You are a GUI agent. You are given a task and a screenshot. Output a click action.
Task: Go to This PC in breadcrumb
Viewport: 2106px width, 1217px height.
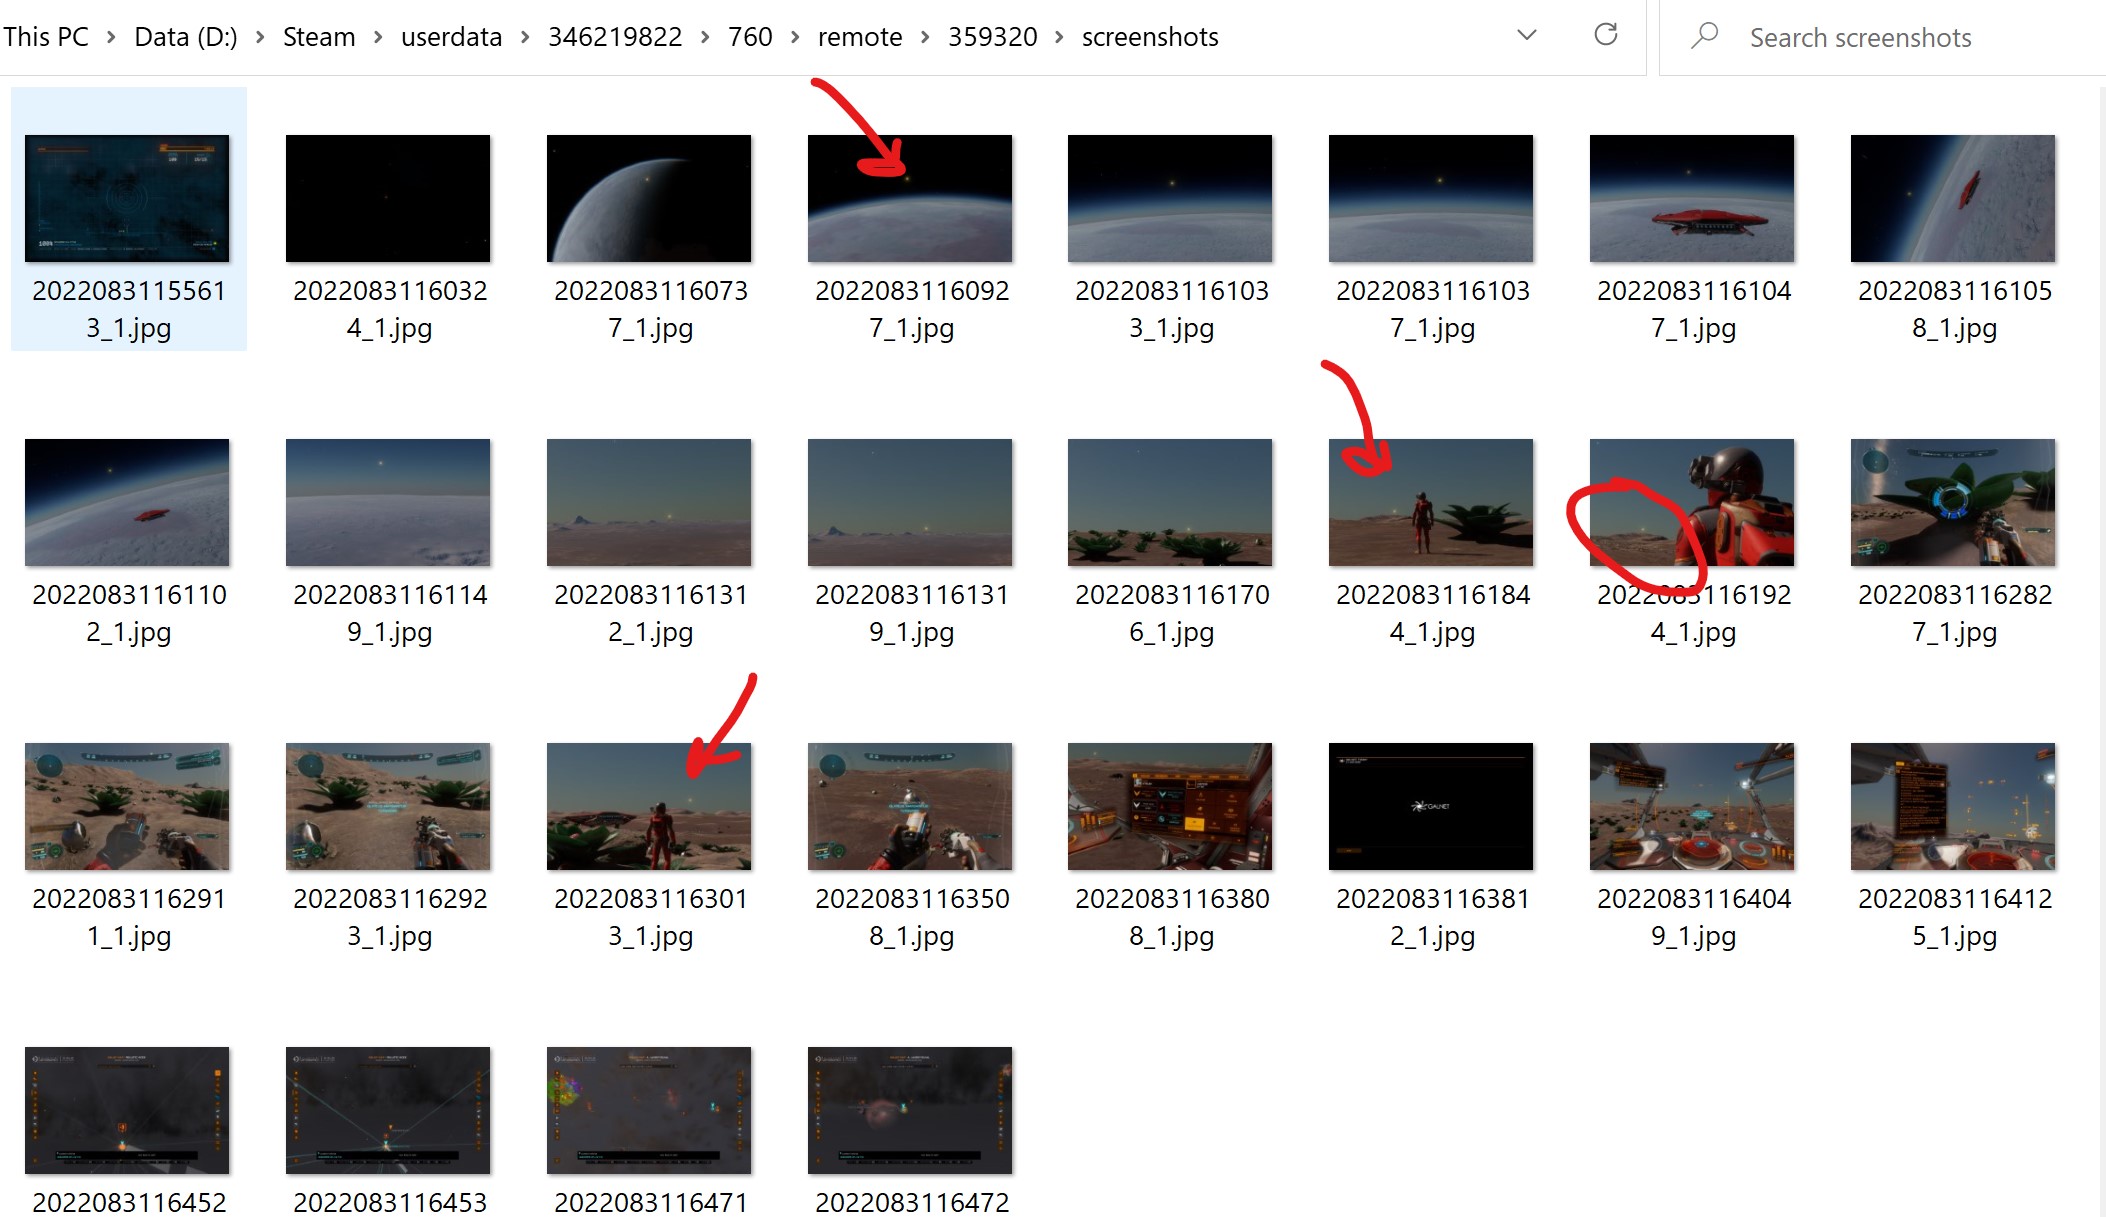46,37
